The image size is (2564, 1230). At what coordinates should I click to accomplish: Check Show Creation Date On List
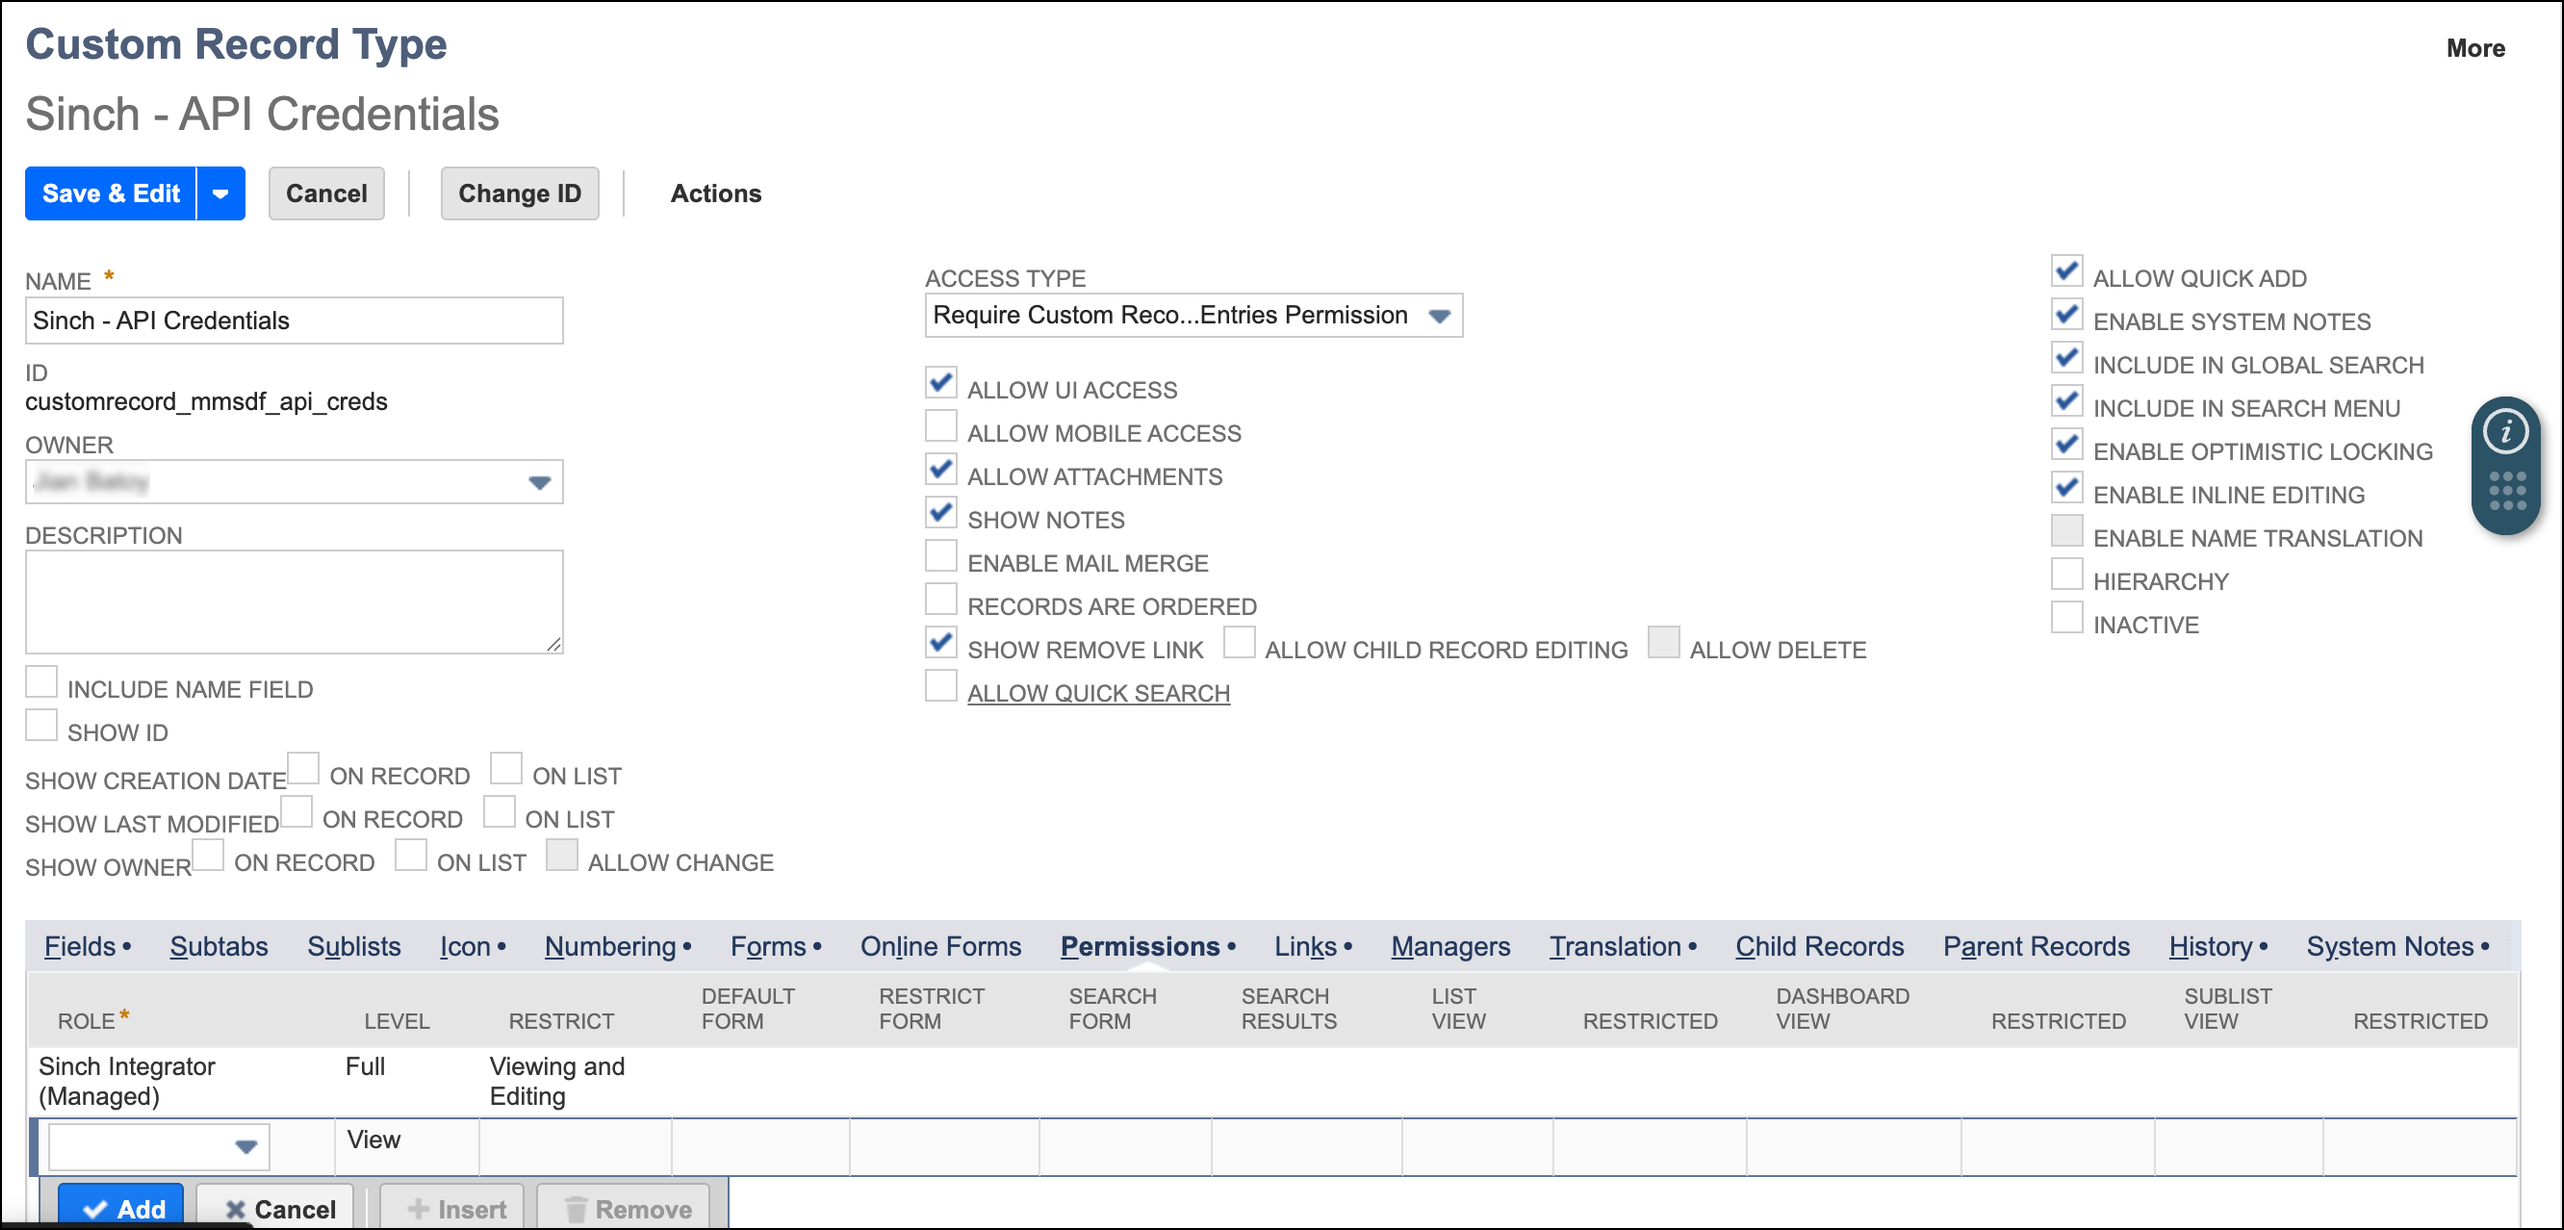[x=506, y=769]
